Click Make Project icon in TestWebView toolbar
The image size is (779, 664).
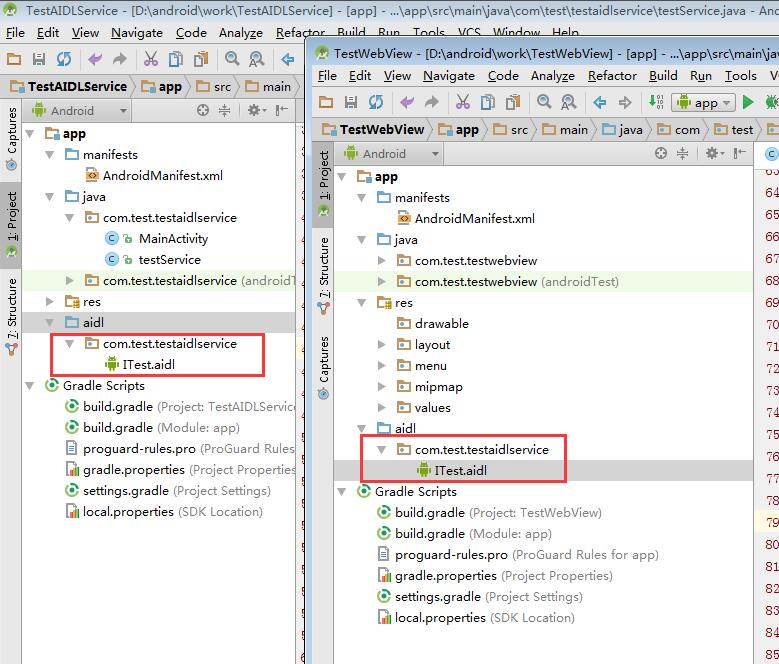[656, 102]
